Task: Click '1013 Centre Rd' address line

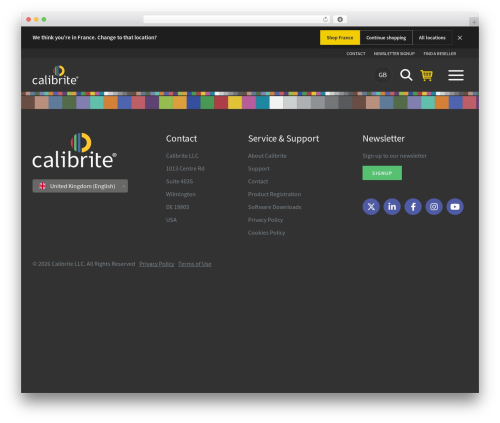Action: (x=185, y=169)
